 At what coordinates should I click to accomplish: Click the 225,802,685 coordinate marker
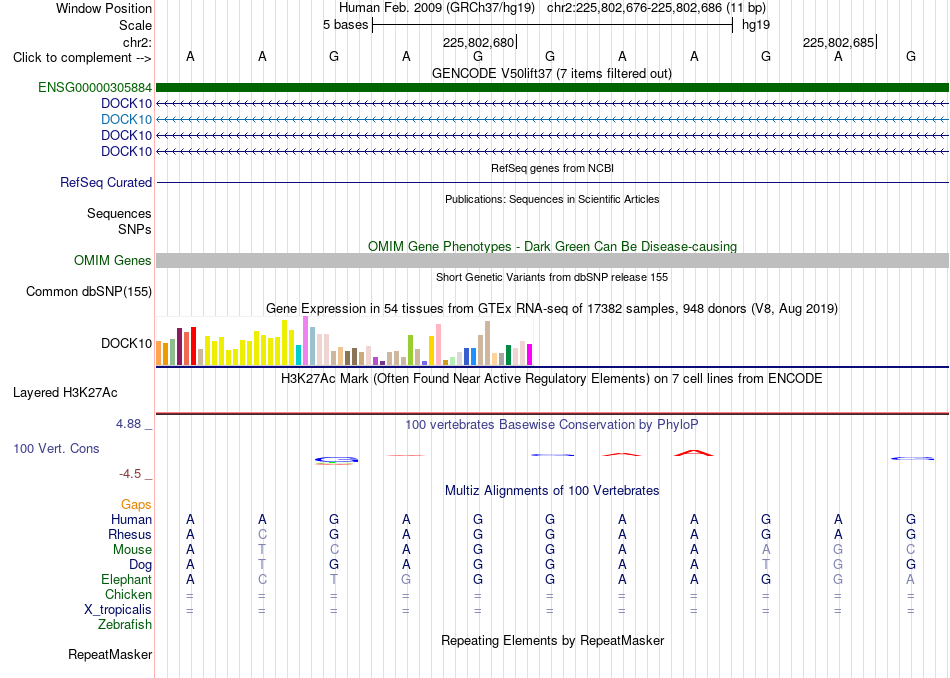839,42
